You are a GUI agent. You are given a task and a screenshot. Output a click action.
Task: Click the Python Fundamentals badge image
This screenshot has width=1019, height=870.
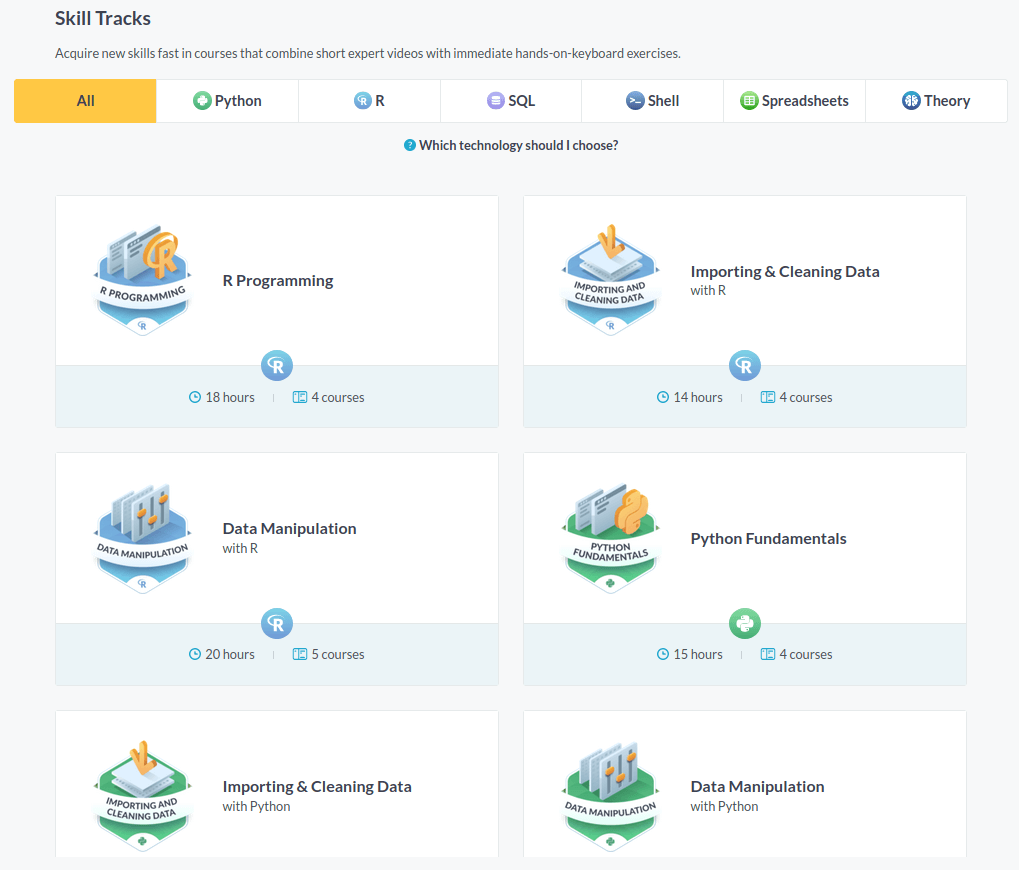click(x=611, y=538)
